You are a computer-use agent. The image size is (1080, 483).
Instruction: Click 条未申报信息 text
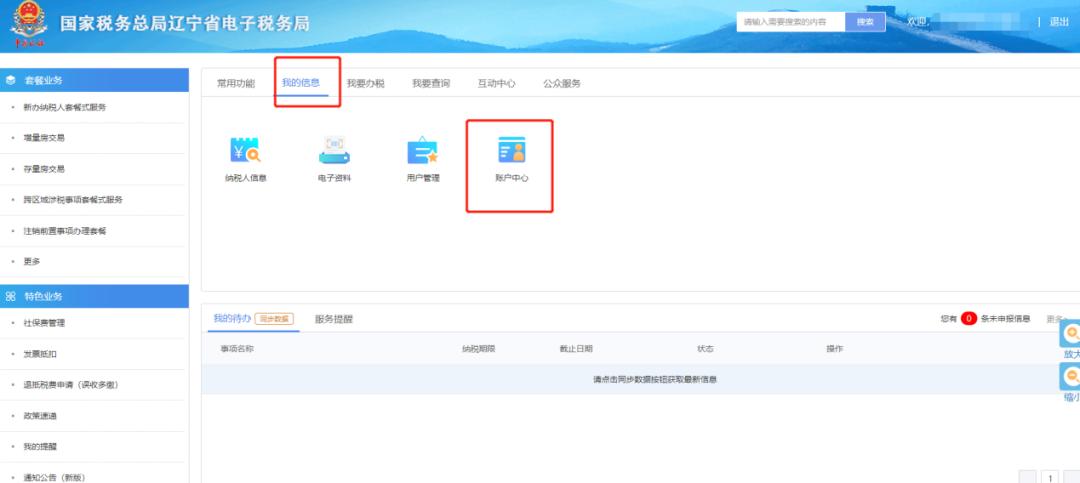[x=1006, y=318]
